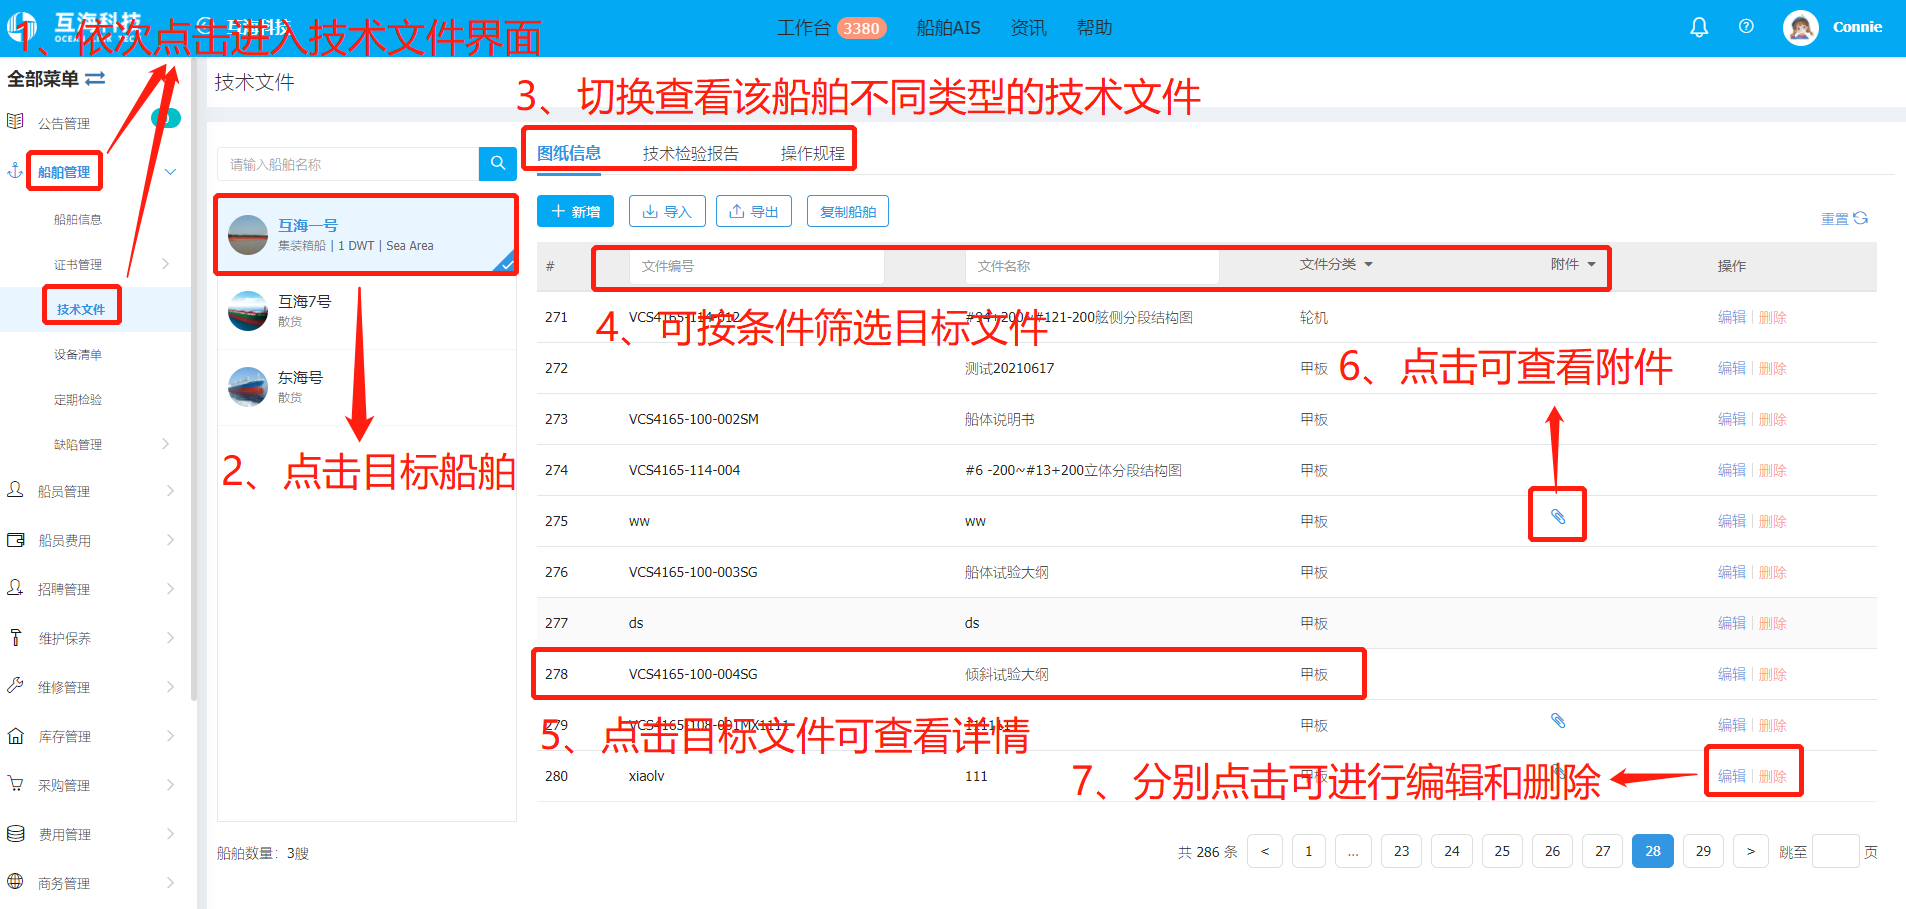Click the 导入 button
Image resolution: width=1906 pixels, height=909 pixels.
click(x=667, y=211)
